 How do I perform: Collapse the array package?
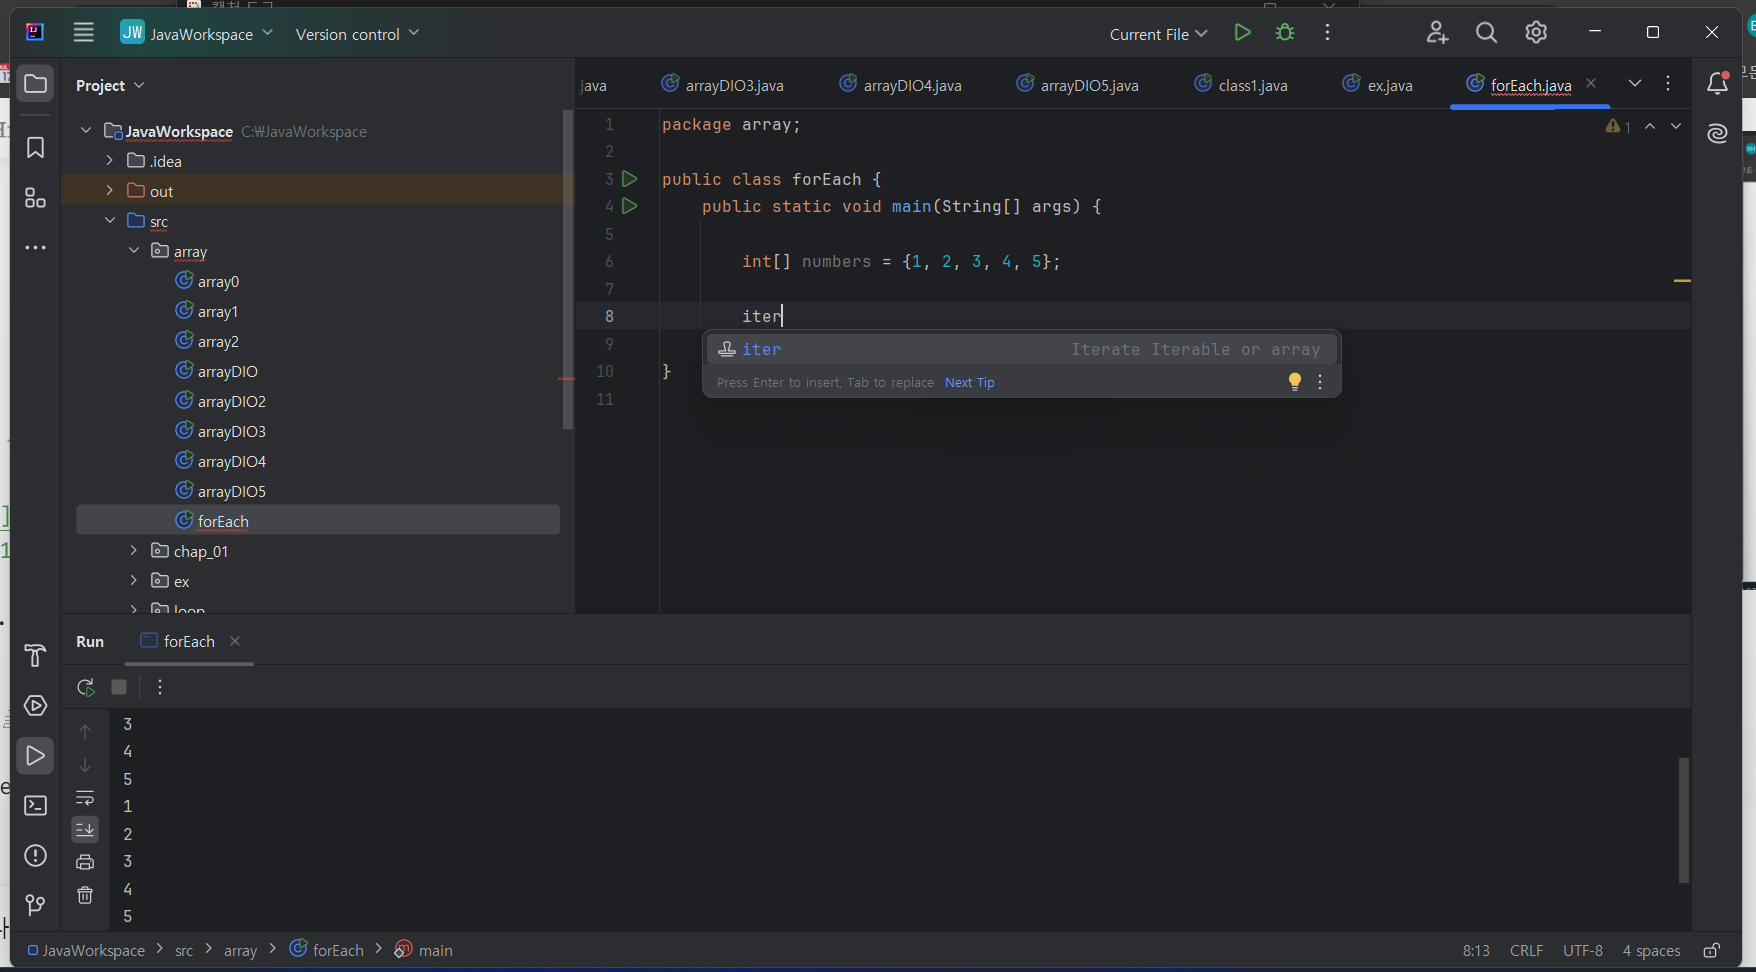(x=134, y=250)
